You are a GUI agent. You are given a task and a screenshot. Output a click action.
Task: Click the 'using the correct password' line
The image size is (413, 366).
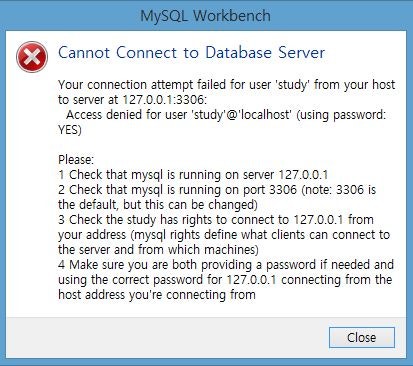(225, 280)
